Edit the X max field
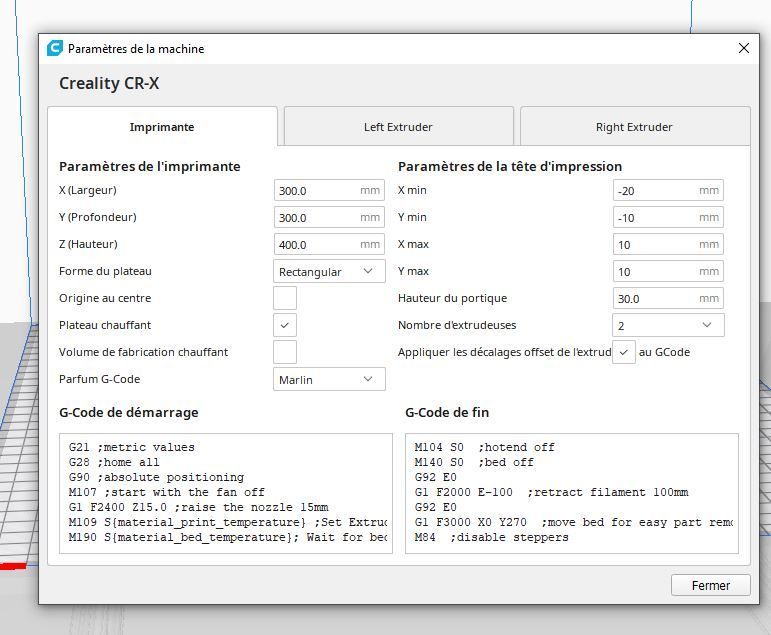The width and height of the screenshot is (771, 635). coord(668,244)
